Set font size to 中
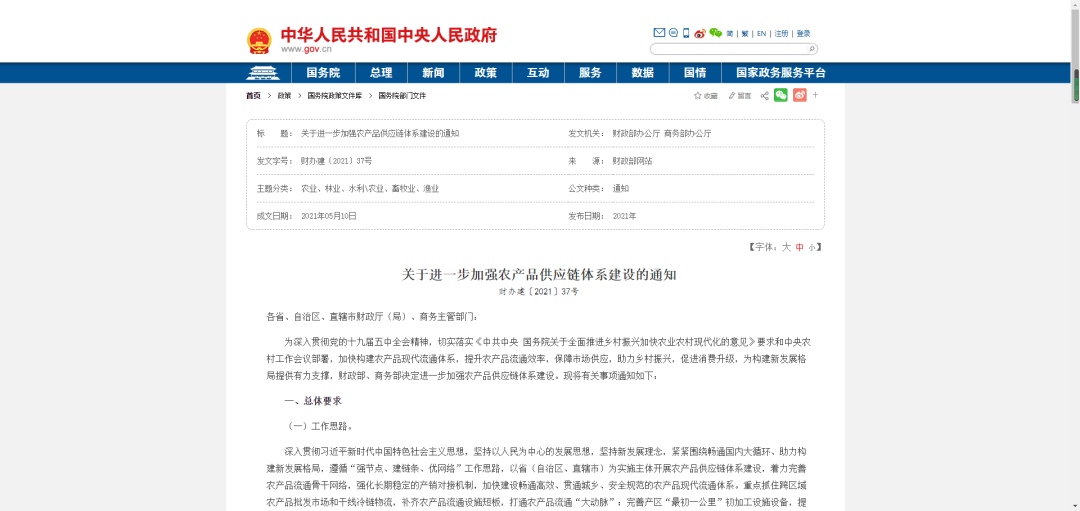 point(799,246)
